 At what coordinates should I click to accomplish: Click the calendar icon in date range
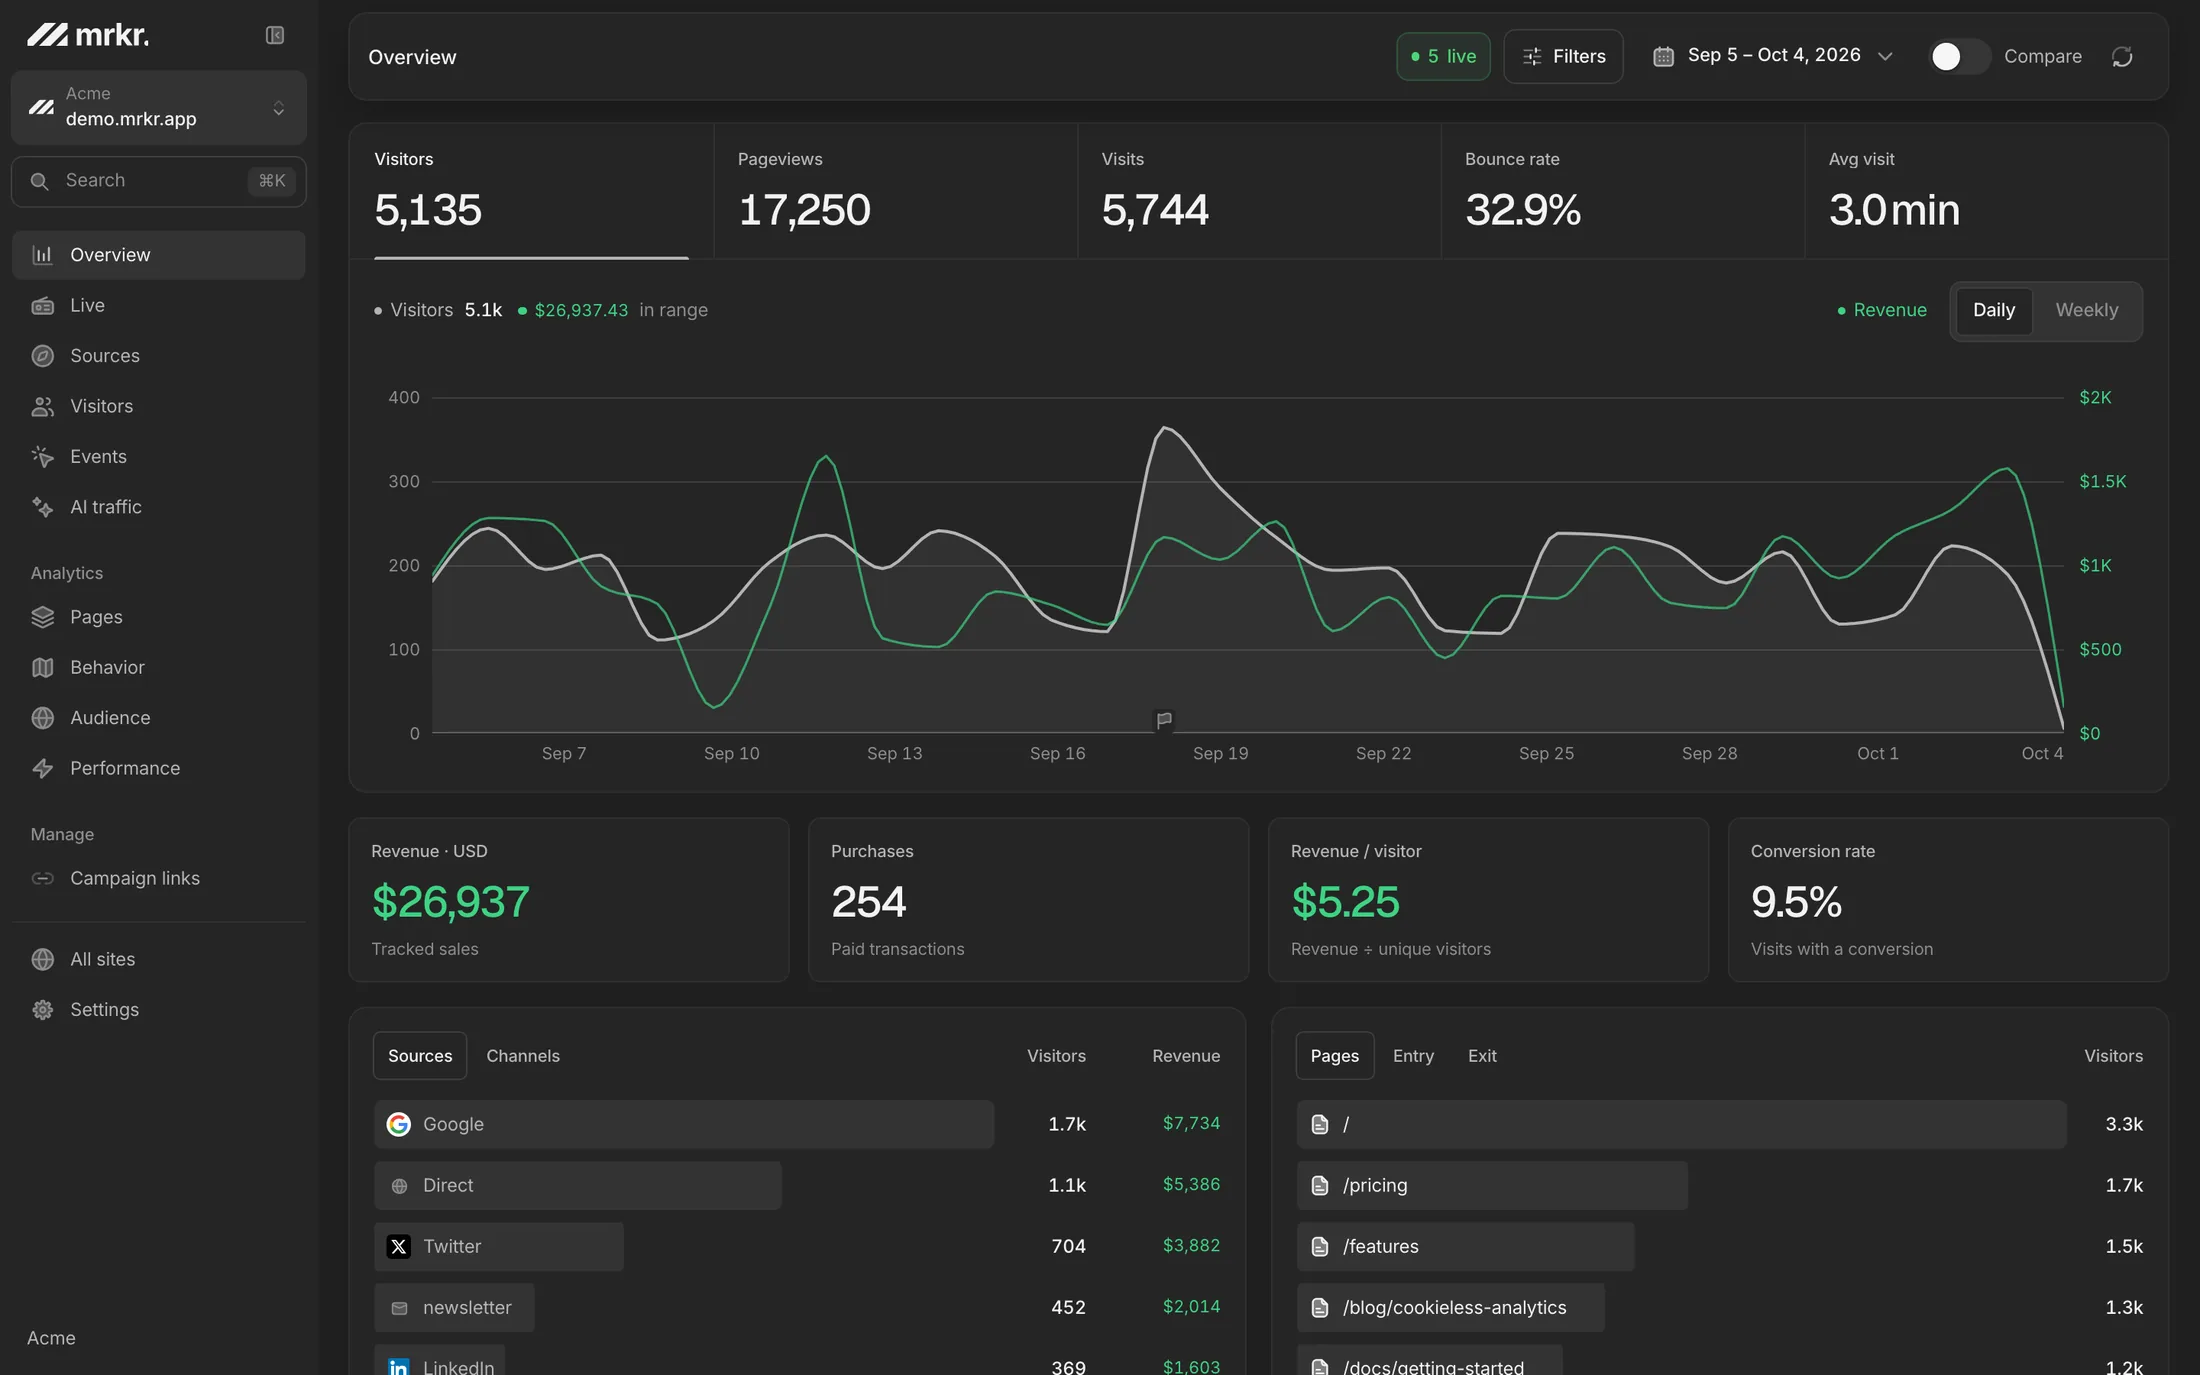[1663, 56]
